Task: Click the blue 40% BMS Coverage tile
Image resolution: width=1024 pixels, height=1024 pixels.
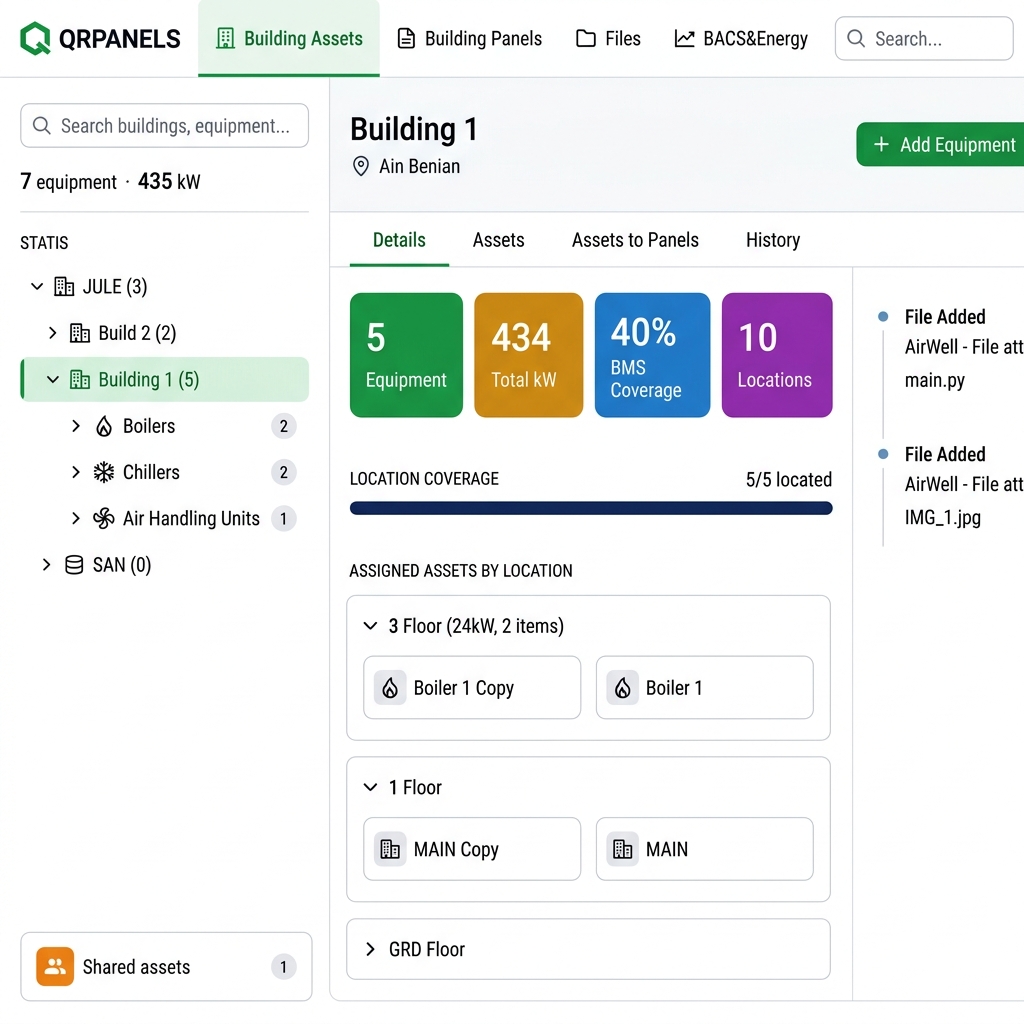Action: point(652,355)
